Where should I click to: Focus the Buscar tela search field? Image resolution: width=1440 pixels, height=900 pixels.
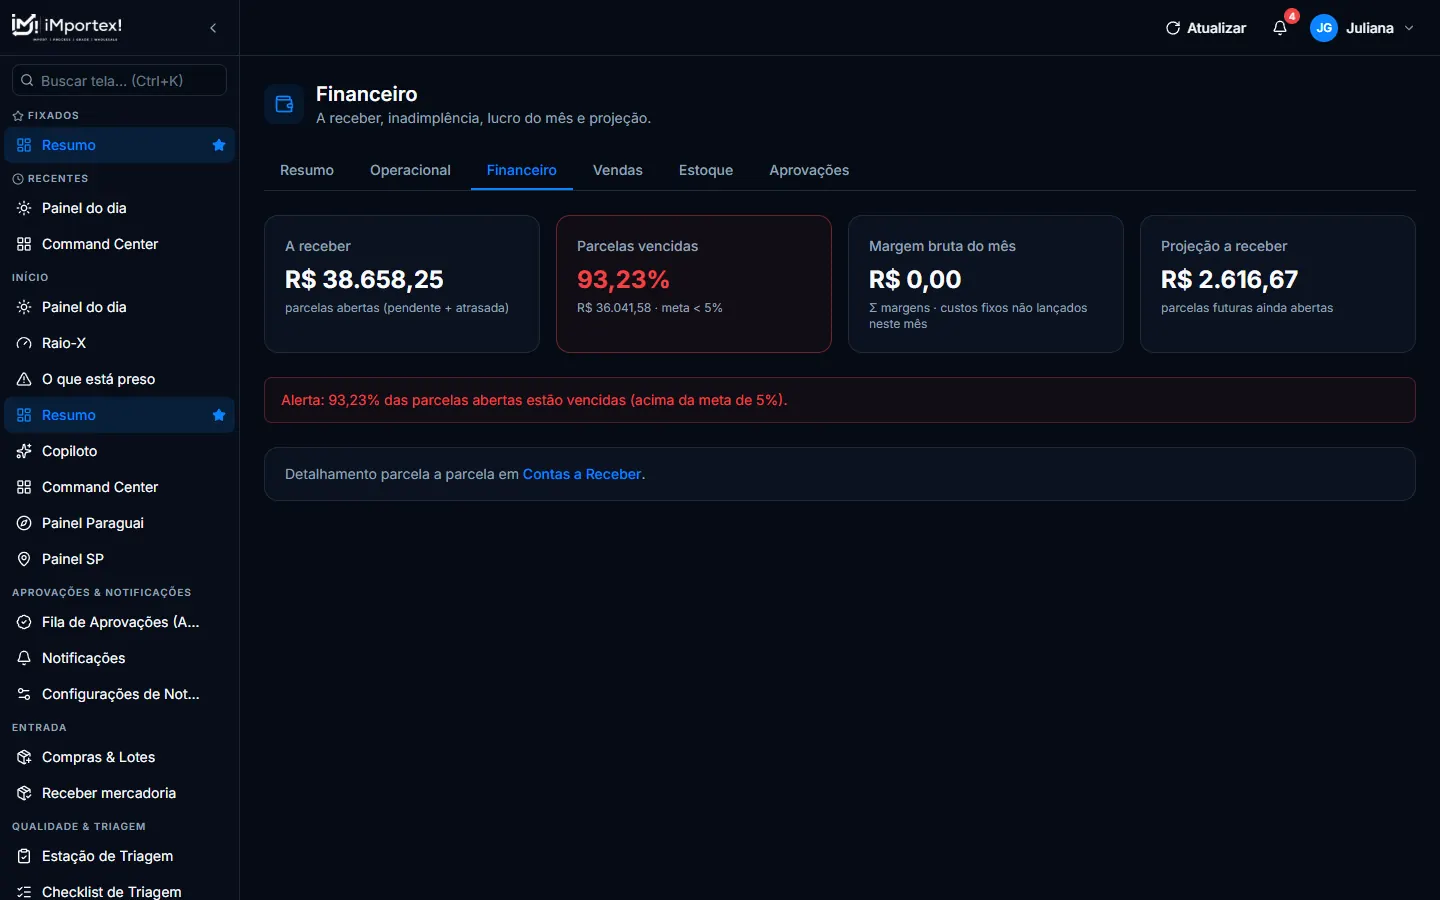tap(119, 80)
